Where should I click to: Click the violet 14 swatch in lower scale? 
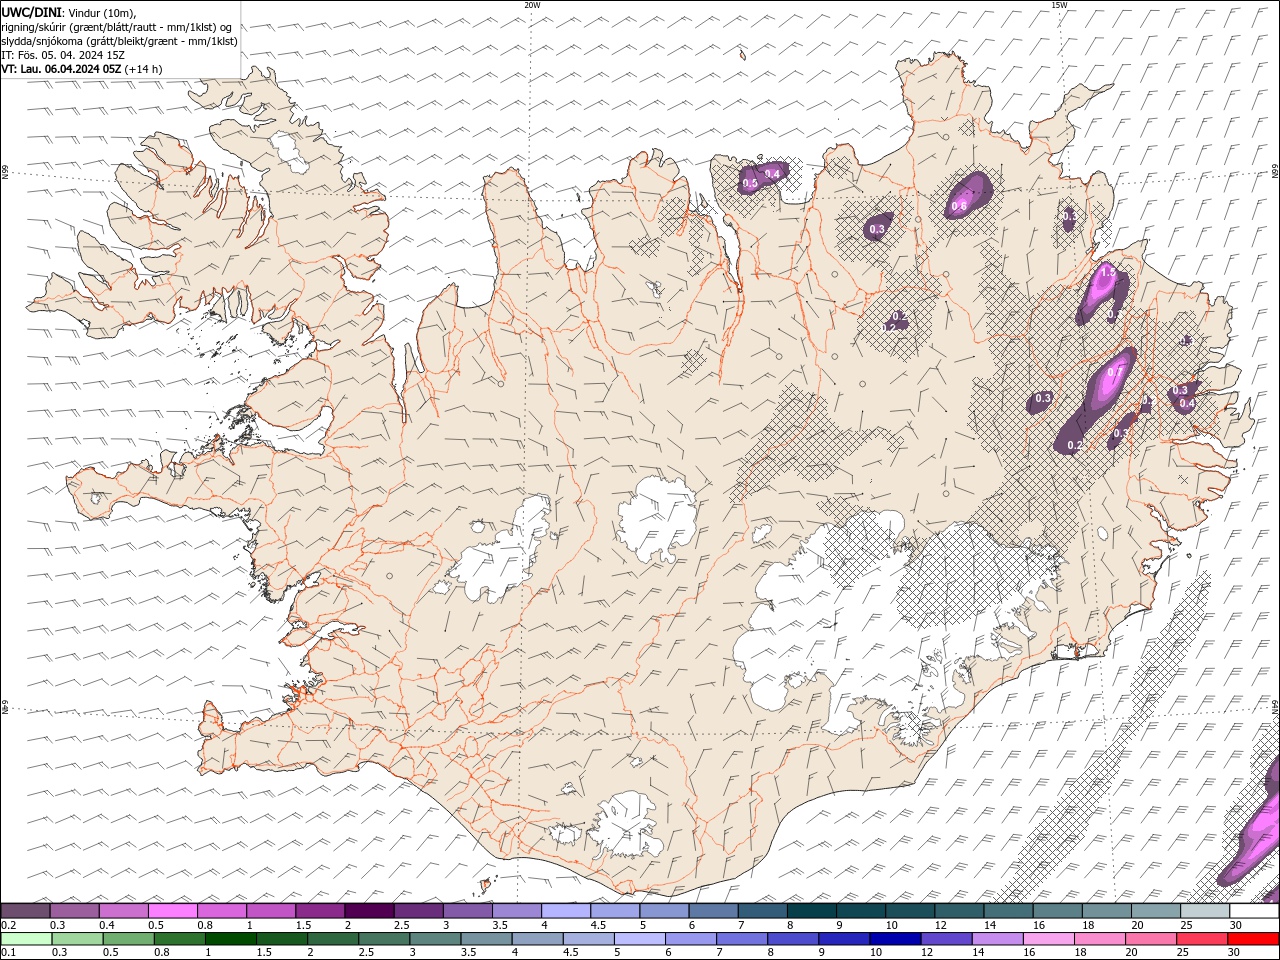(x=998, y=938)
